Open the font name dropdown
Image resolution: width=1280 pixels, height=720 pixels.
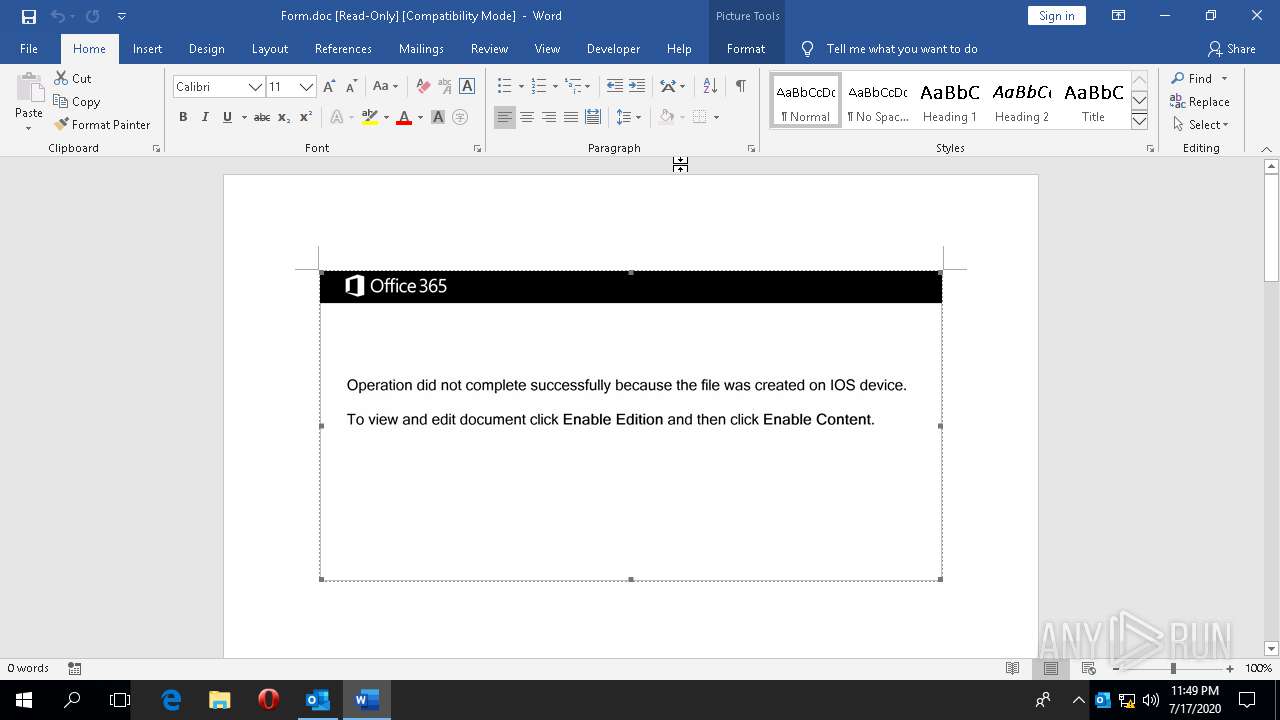[255, 87]
